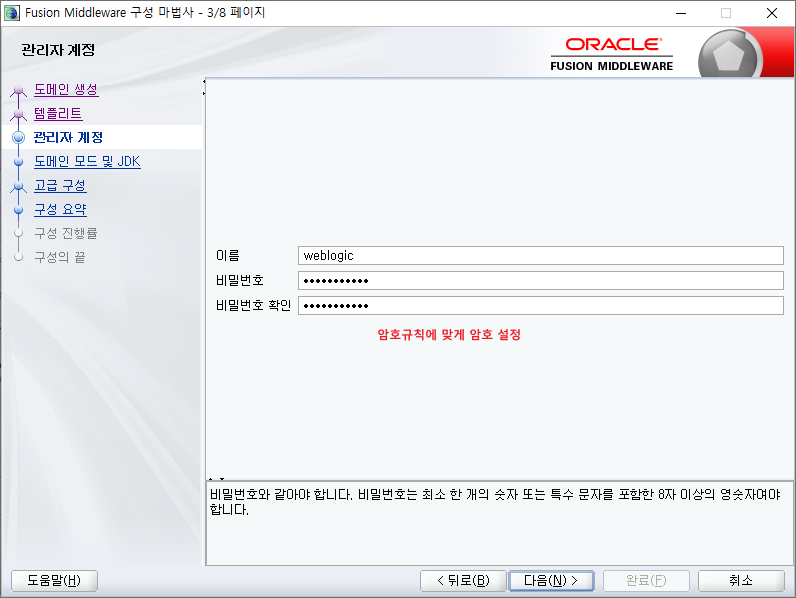Focus the 이름 field containing weblogic
This screenshot has height=598, width=796.
click(x=541, y=255)
